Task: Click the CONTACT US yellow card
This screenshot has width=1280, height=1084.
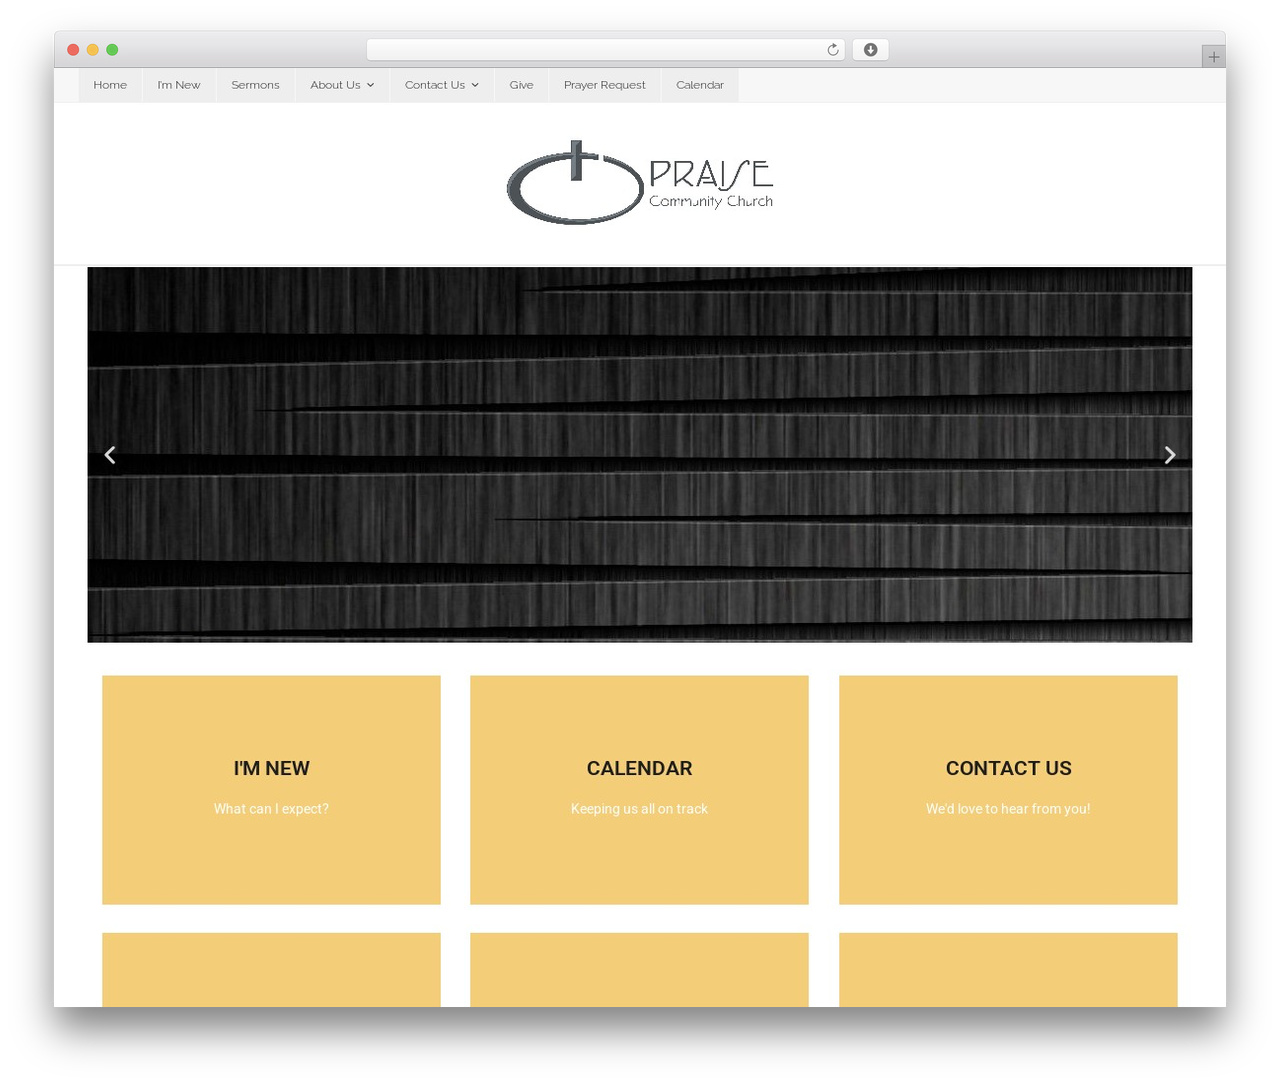Action: 1008,790
